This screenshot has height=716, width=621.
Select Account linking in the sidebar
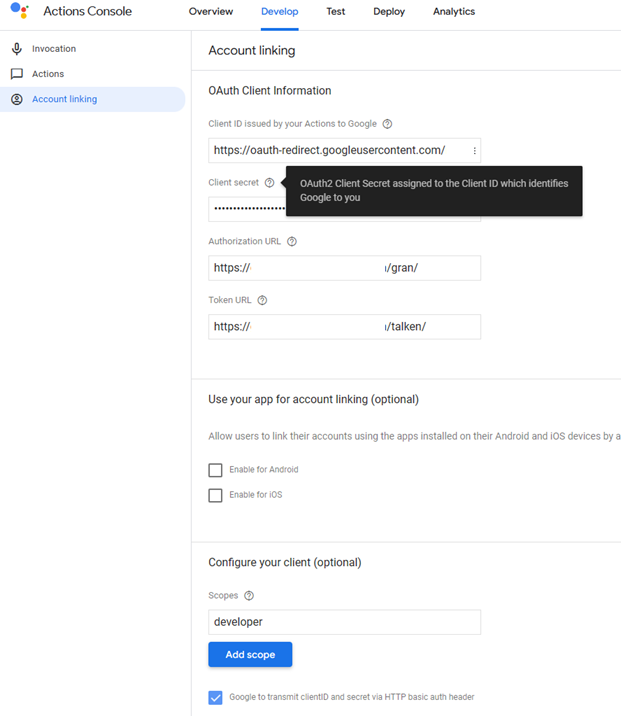tap(93, 99)
